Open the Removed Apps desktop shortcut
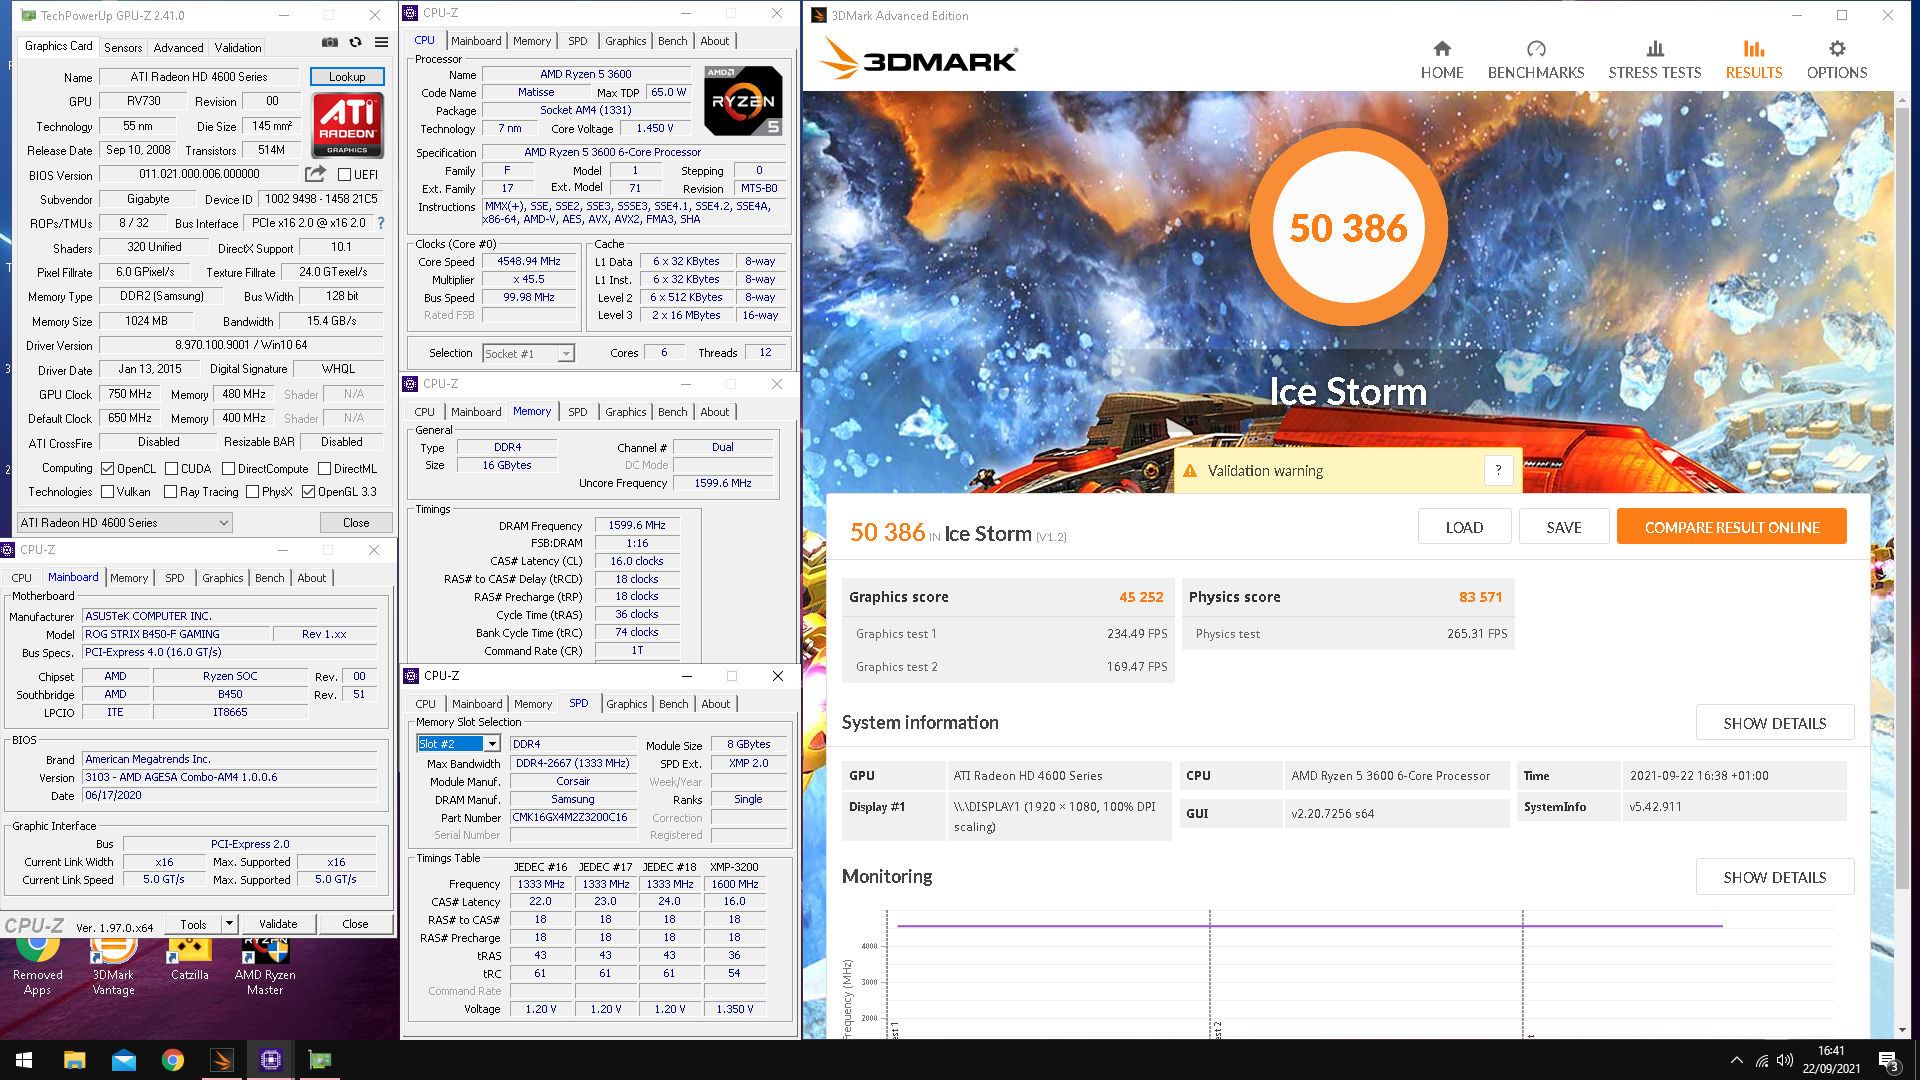Screen dimensions: 1920x1080 pos(37,966)
